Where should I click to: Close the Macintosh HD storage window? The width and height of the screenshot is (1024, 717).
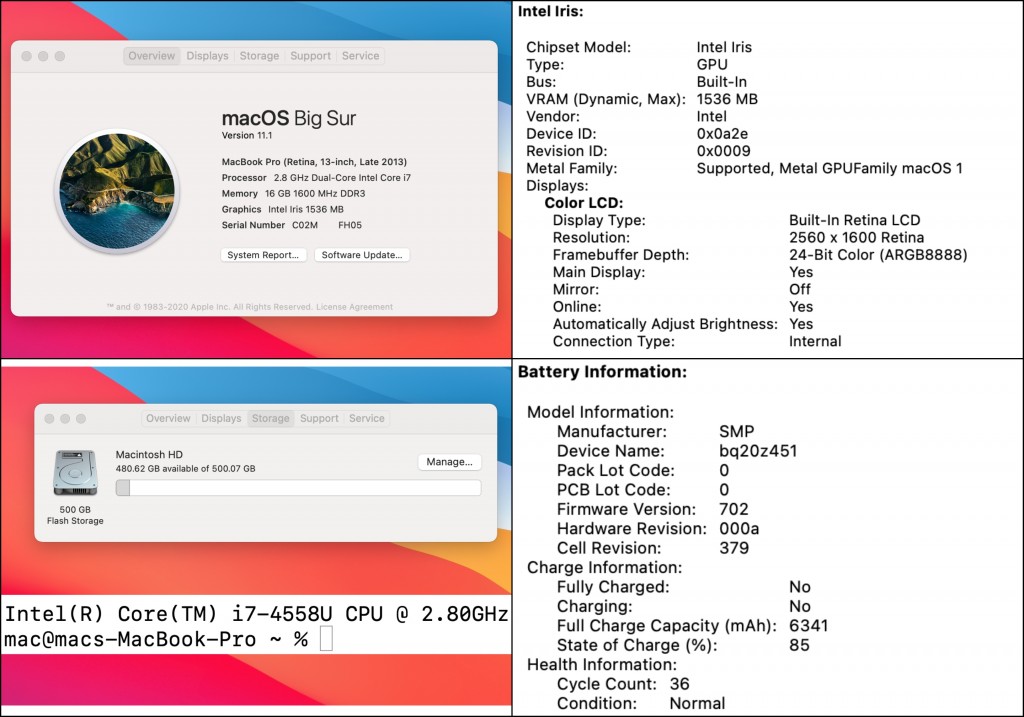[50, 419]
